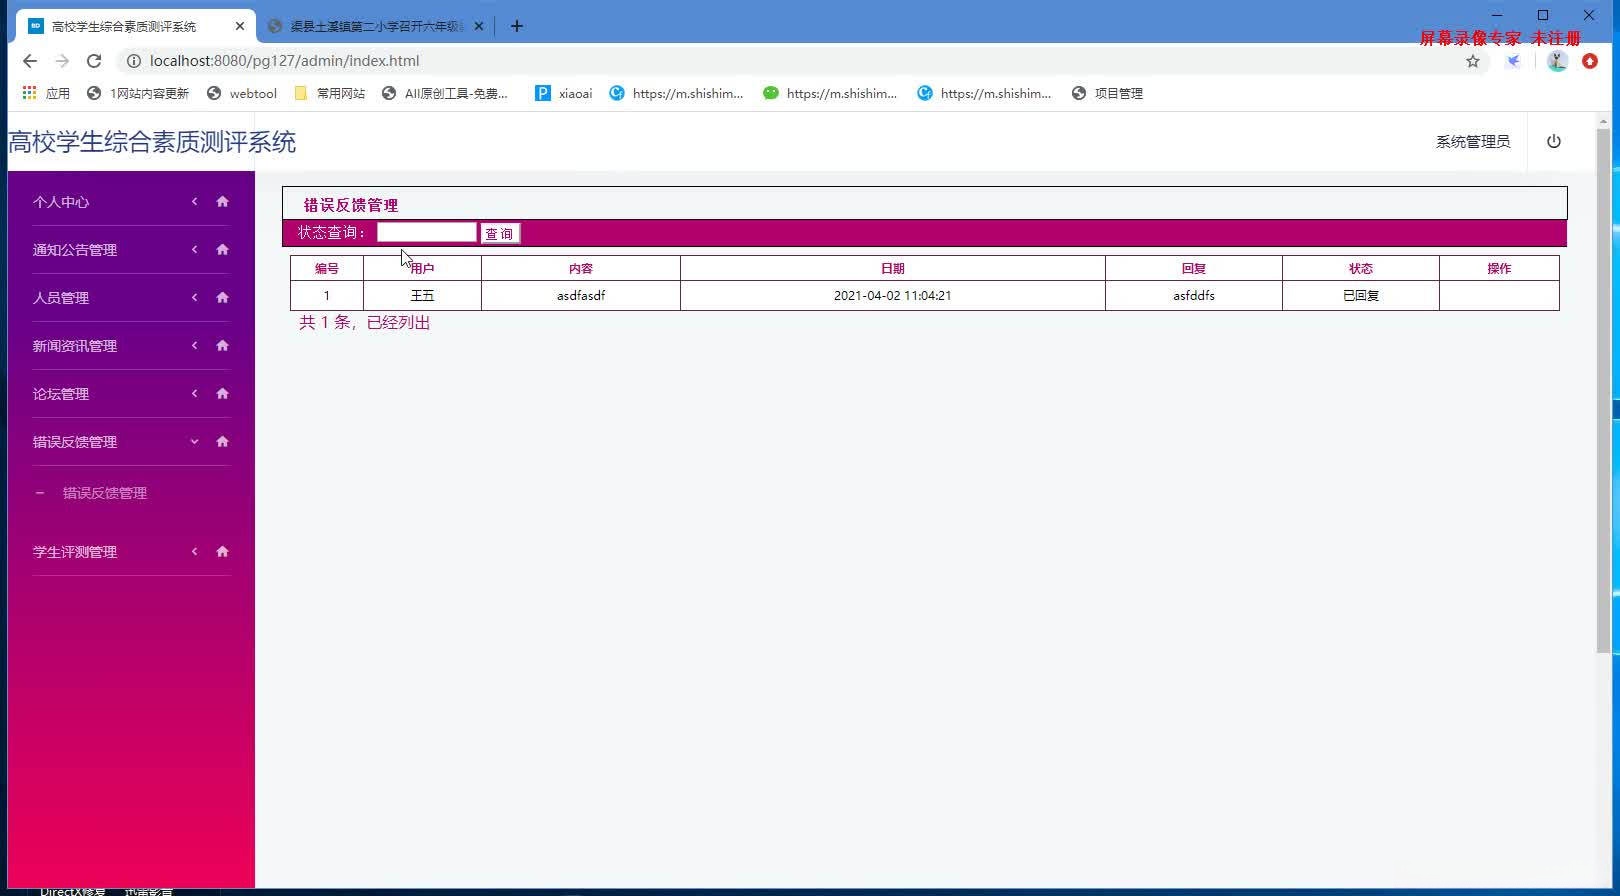
Task: Open the 项目管理 bookmark
Action: coord(1107,93)
